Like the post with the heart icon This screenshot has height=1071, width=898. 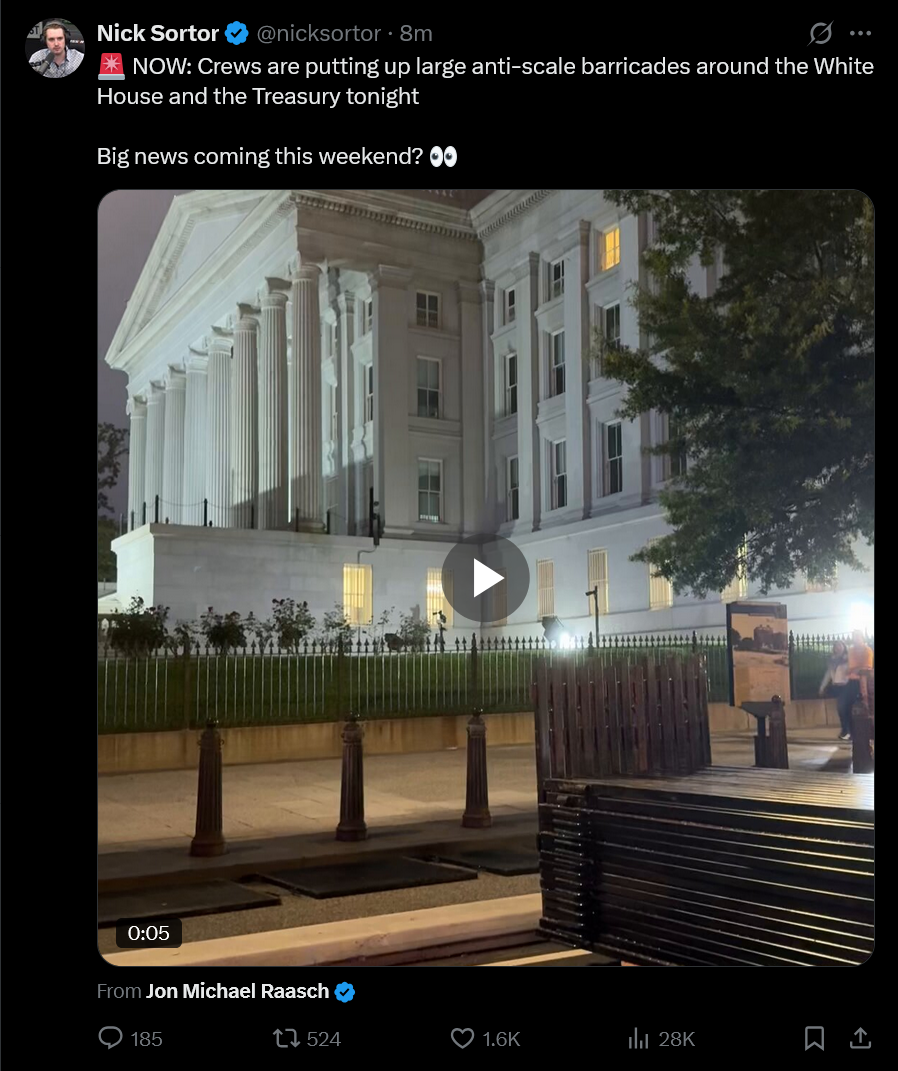pyautogui.click(x=462, y=1038)
